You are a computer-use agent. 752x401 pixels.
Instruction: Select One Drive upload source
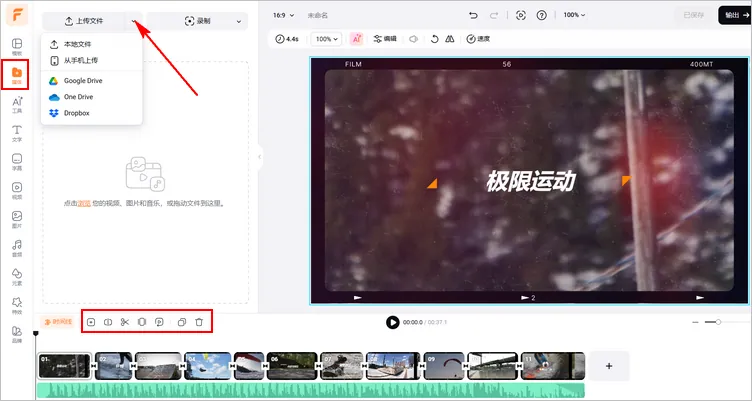(x=92, y=97)
